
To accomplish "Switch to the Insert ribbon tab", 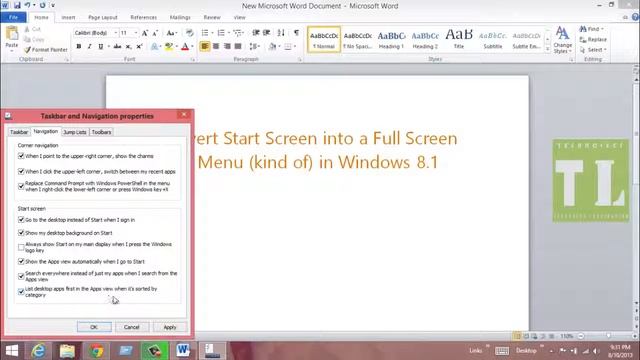I will [x=68, y=17].
